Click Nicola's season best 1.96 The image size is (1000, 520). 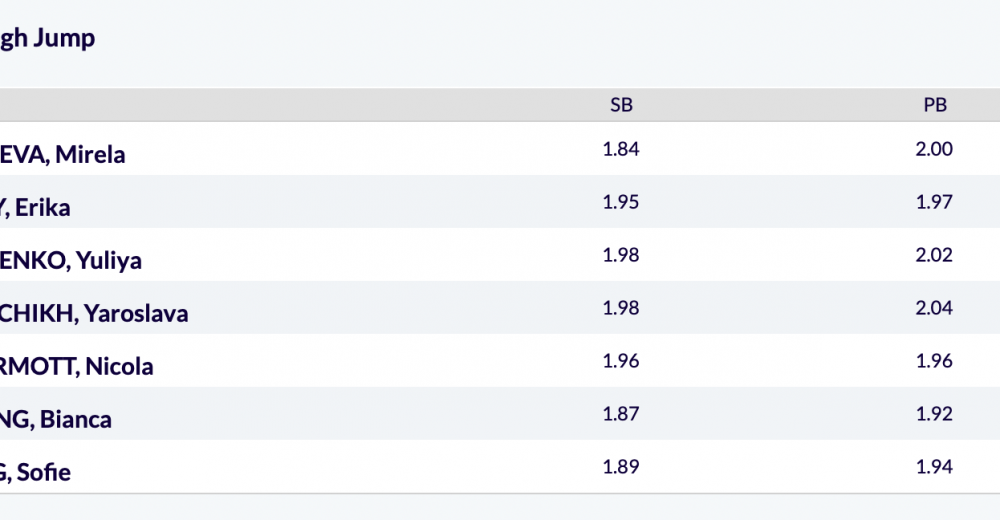click(x=621, y=360)
